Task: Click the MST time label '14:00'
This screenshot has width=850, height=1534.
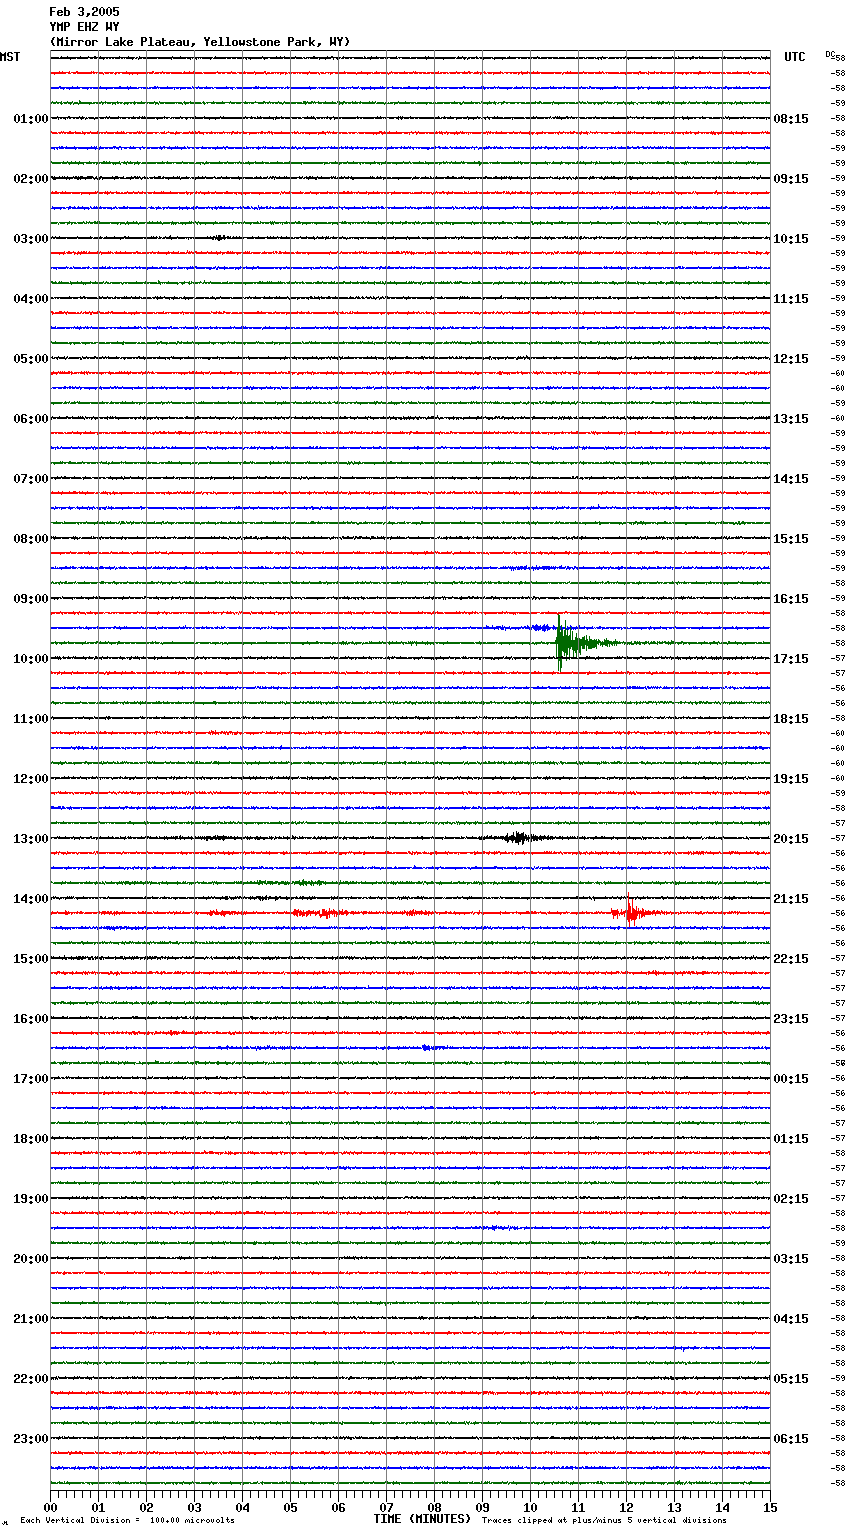Action: tap(31, 899)
